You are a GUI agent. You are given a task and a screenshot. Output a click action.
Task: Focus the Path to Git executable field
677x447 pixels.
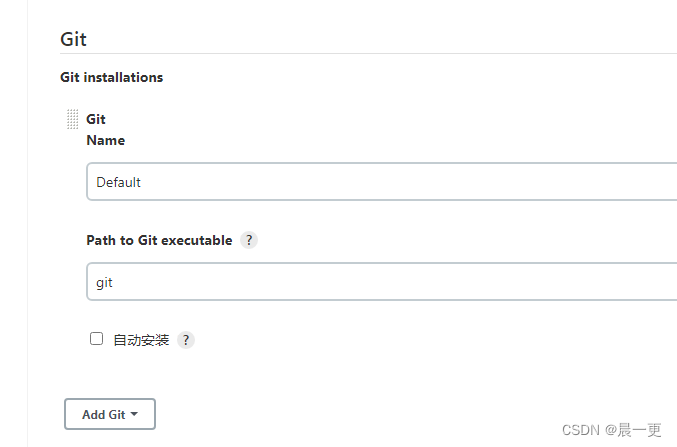[x=382, y=282]
